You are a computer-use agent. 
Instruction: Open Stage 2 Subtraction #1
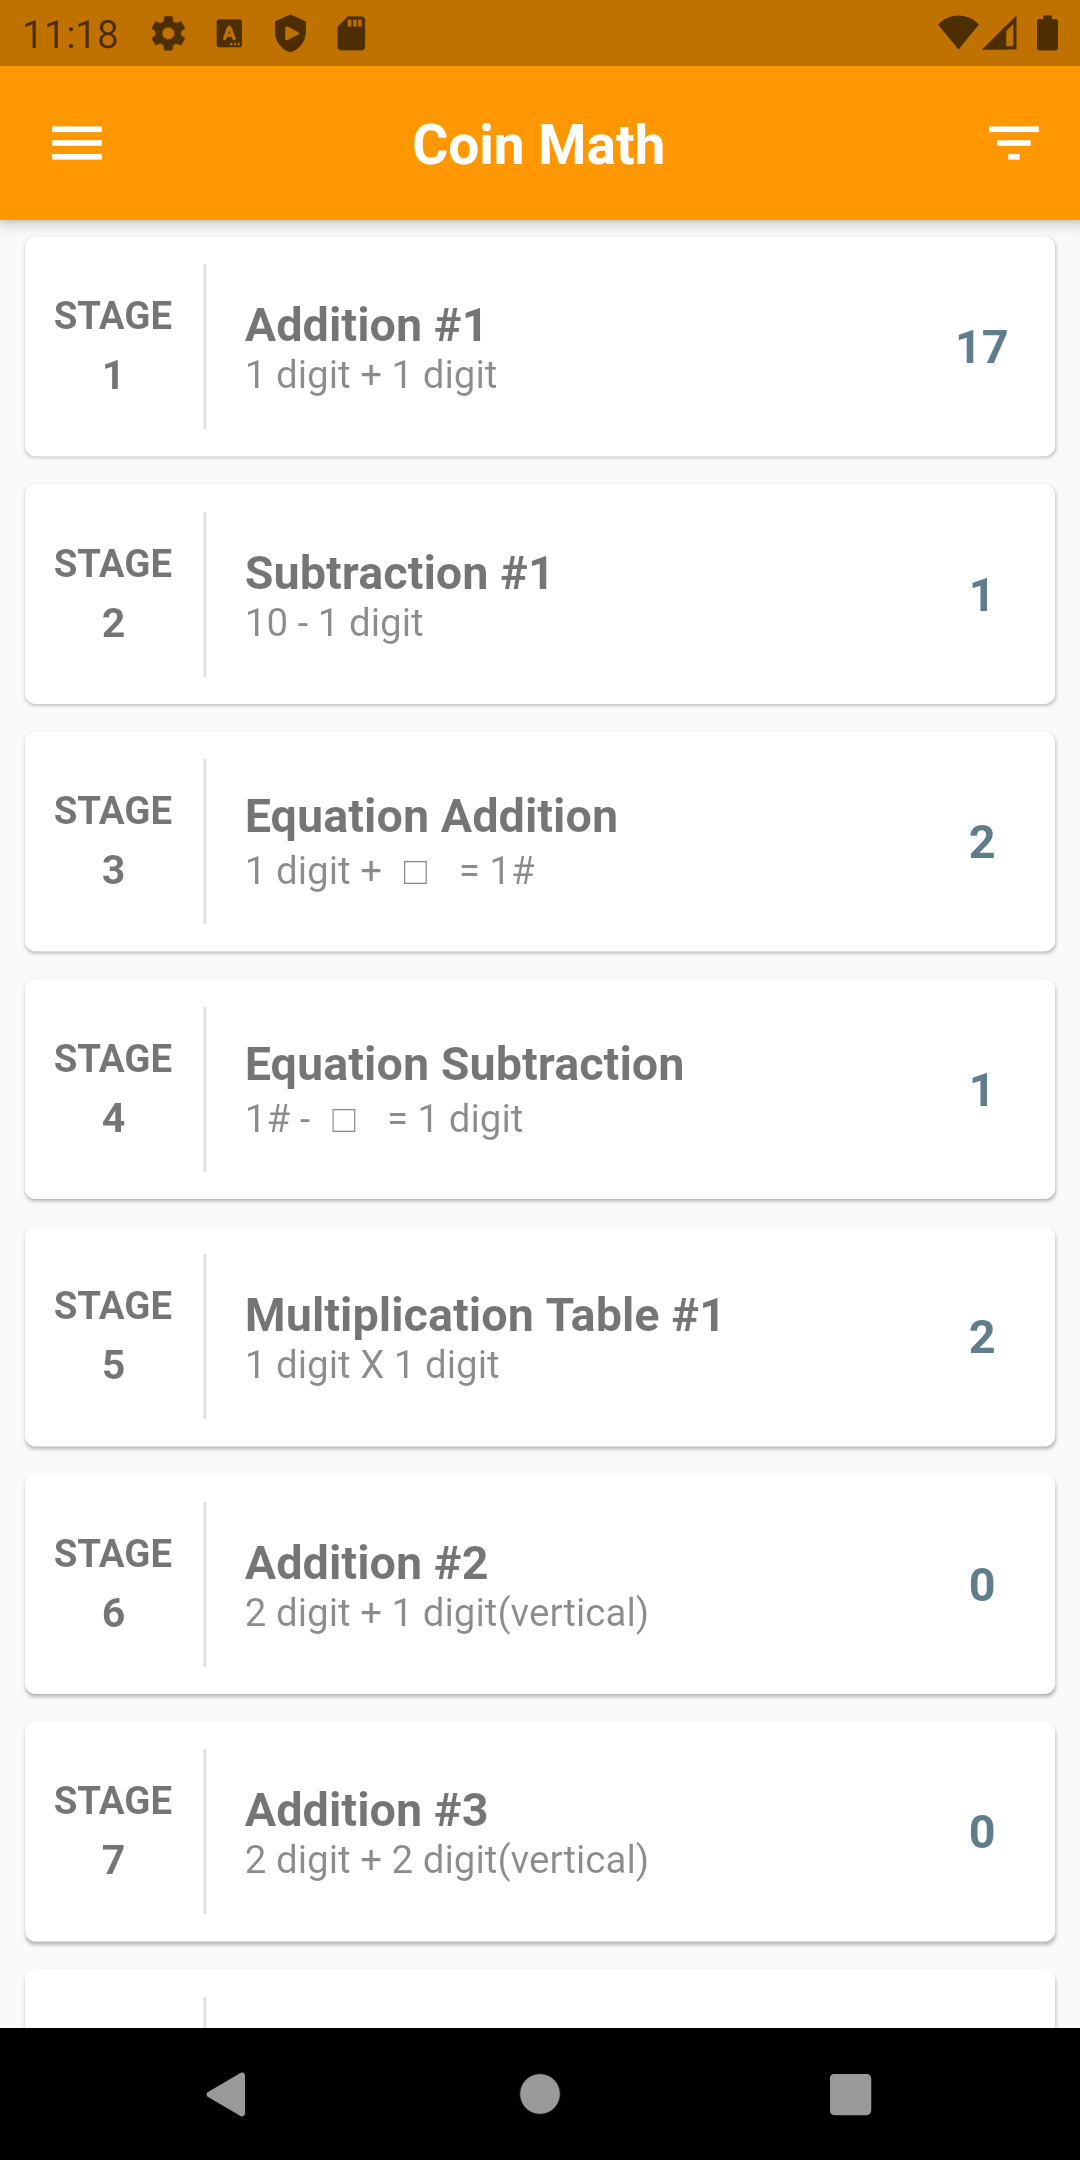[540, 595]
